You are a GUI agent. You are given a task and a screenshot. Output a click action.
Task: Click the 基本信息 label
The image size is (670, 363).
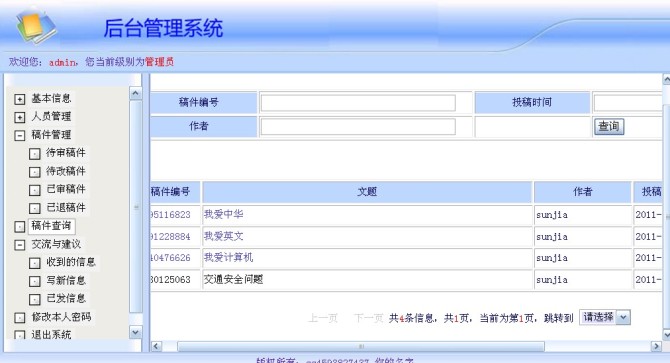click(51, 99)
